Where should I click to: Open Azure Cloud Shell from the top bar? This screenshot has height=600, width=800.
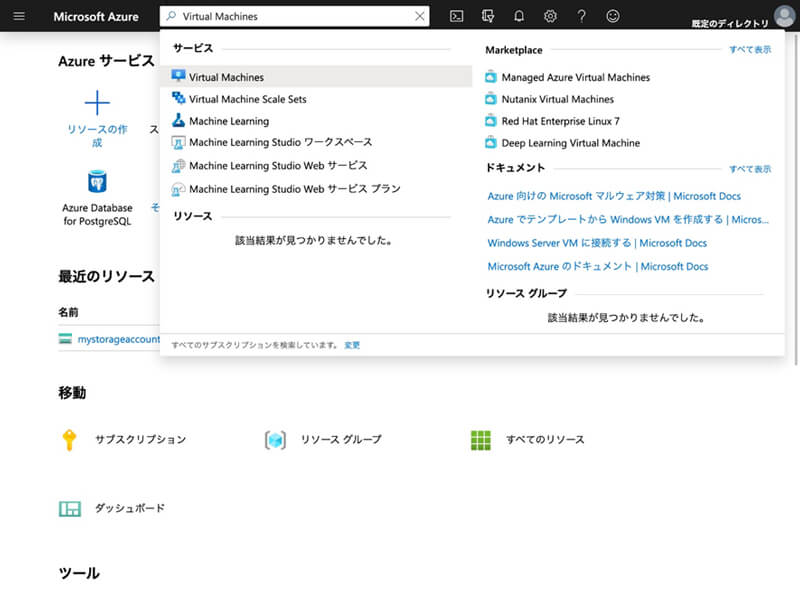click(455, 16)
